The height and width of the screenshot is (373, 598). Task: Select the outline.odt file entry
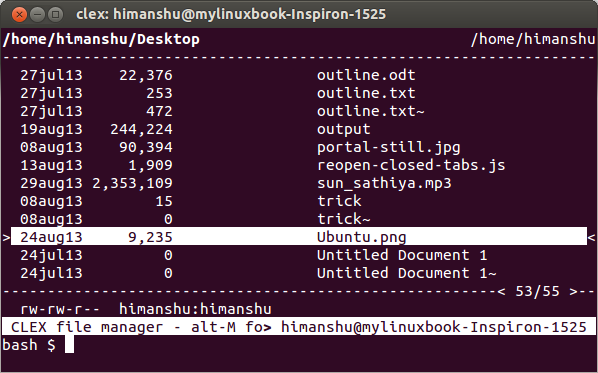pos(299,75)
